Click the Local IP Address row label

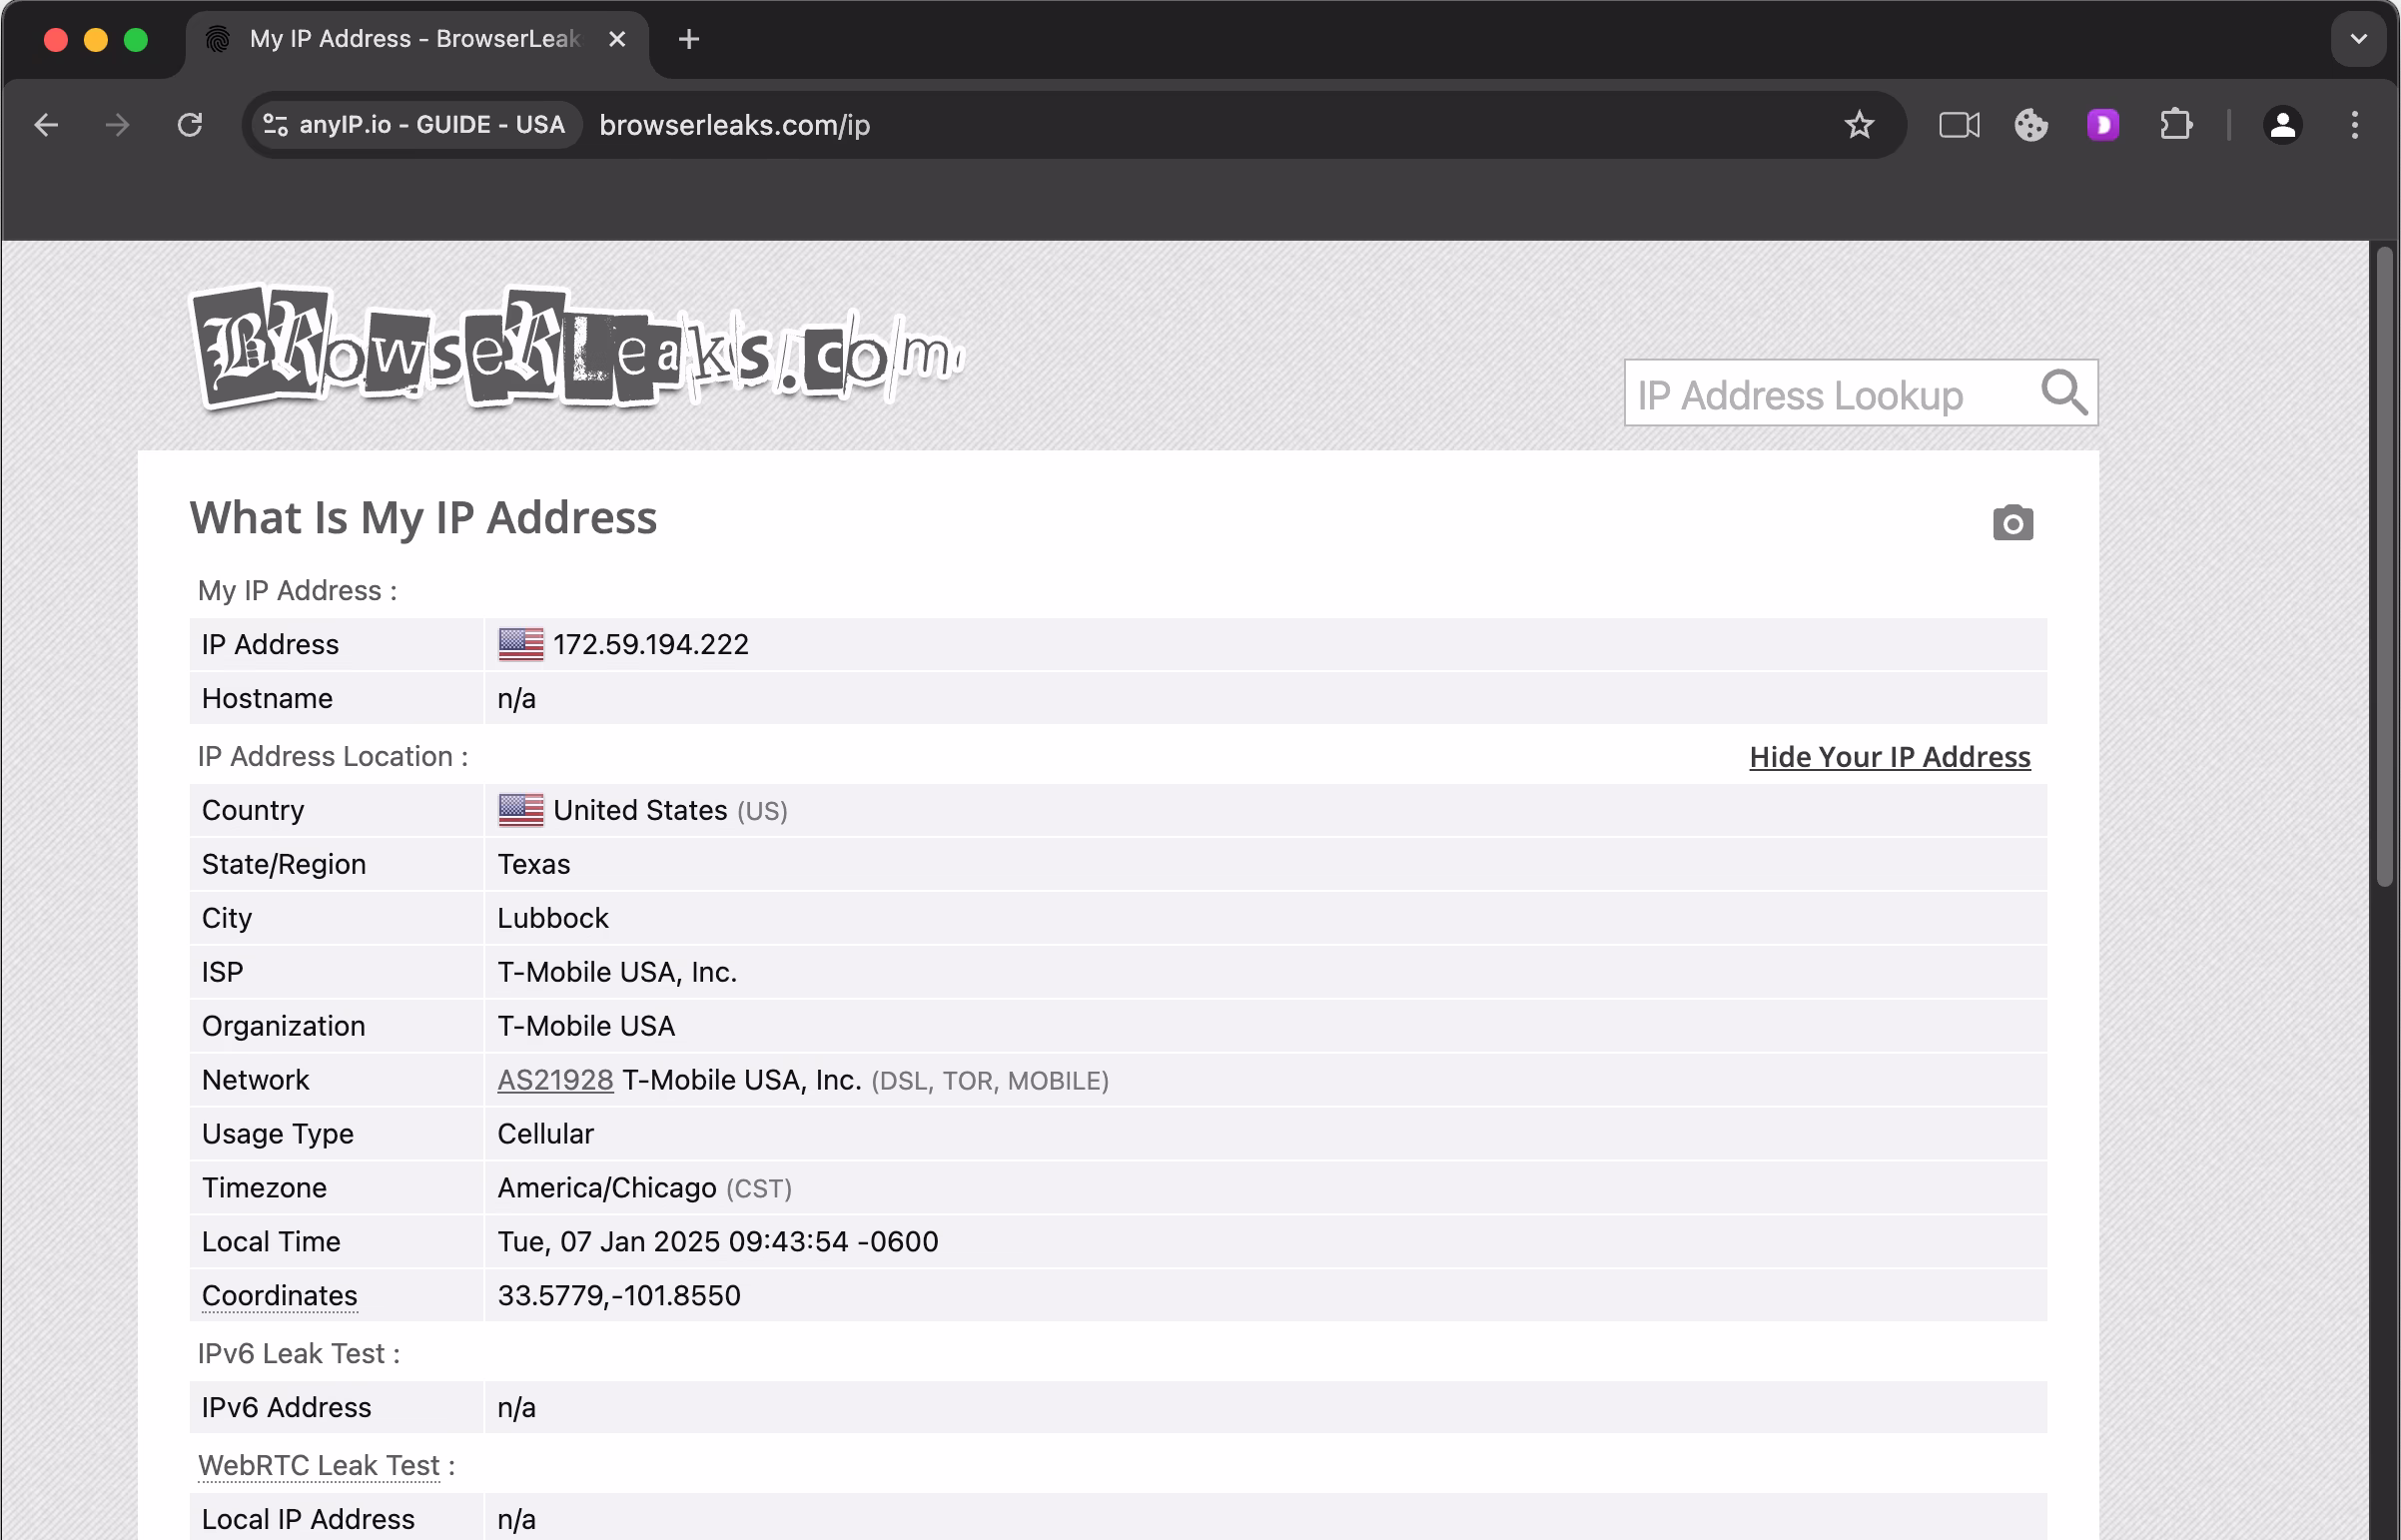click(x=308, y=1520)
